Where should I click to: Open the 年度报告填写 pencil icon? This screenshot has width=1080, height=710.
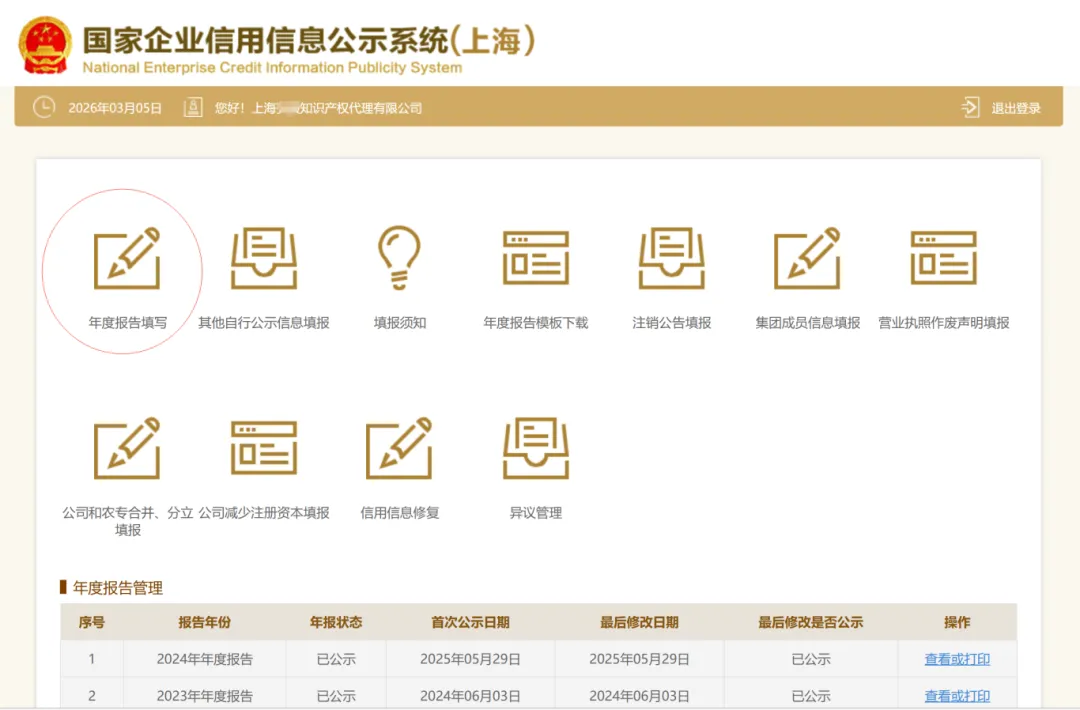click(x=127, y=258)
